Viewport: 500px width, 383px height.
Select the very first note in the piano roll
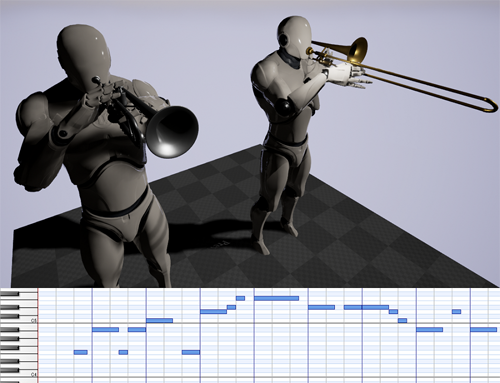click(x=80, y=352)
